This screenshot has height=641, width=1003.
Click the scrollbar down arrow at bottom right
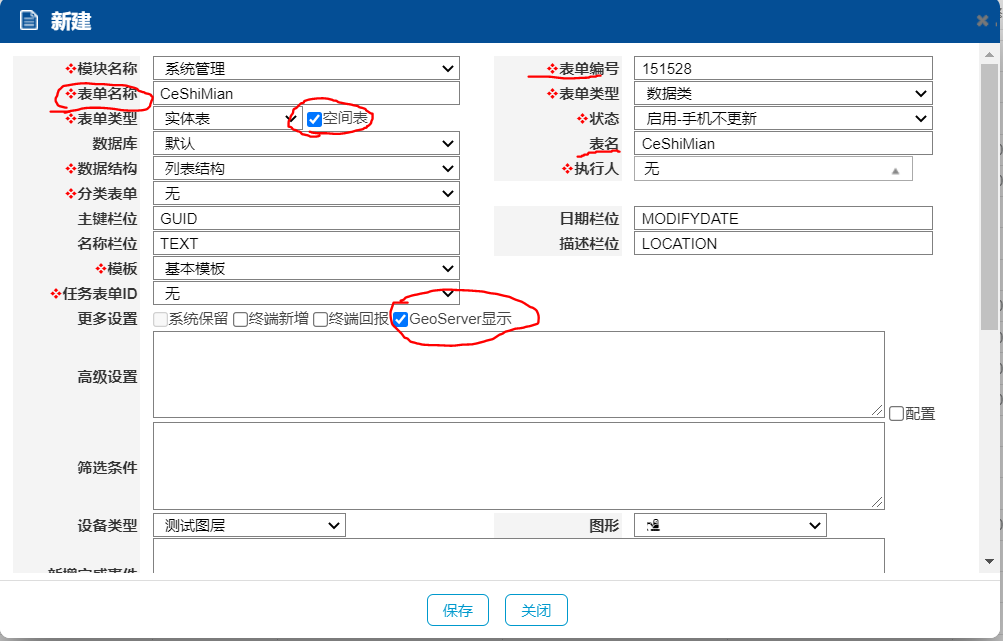tap(989, 561)
